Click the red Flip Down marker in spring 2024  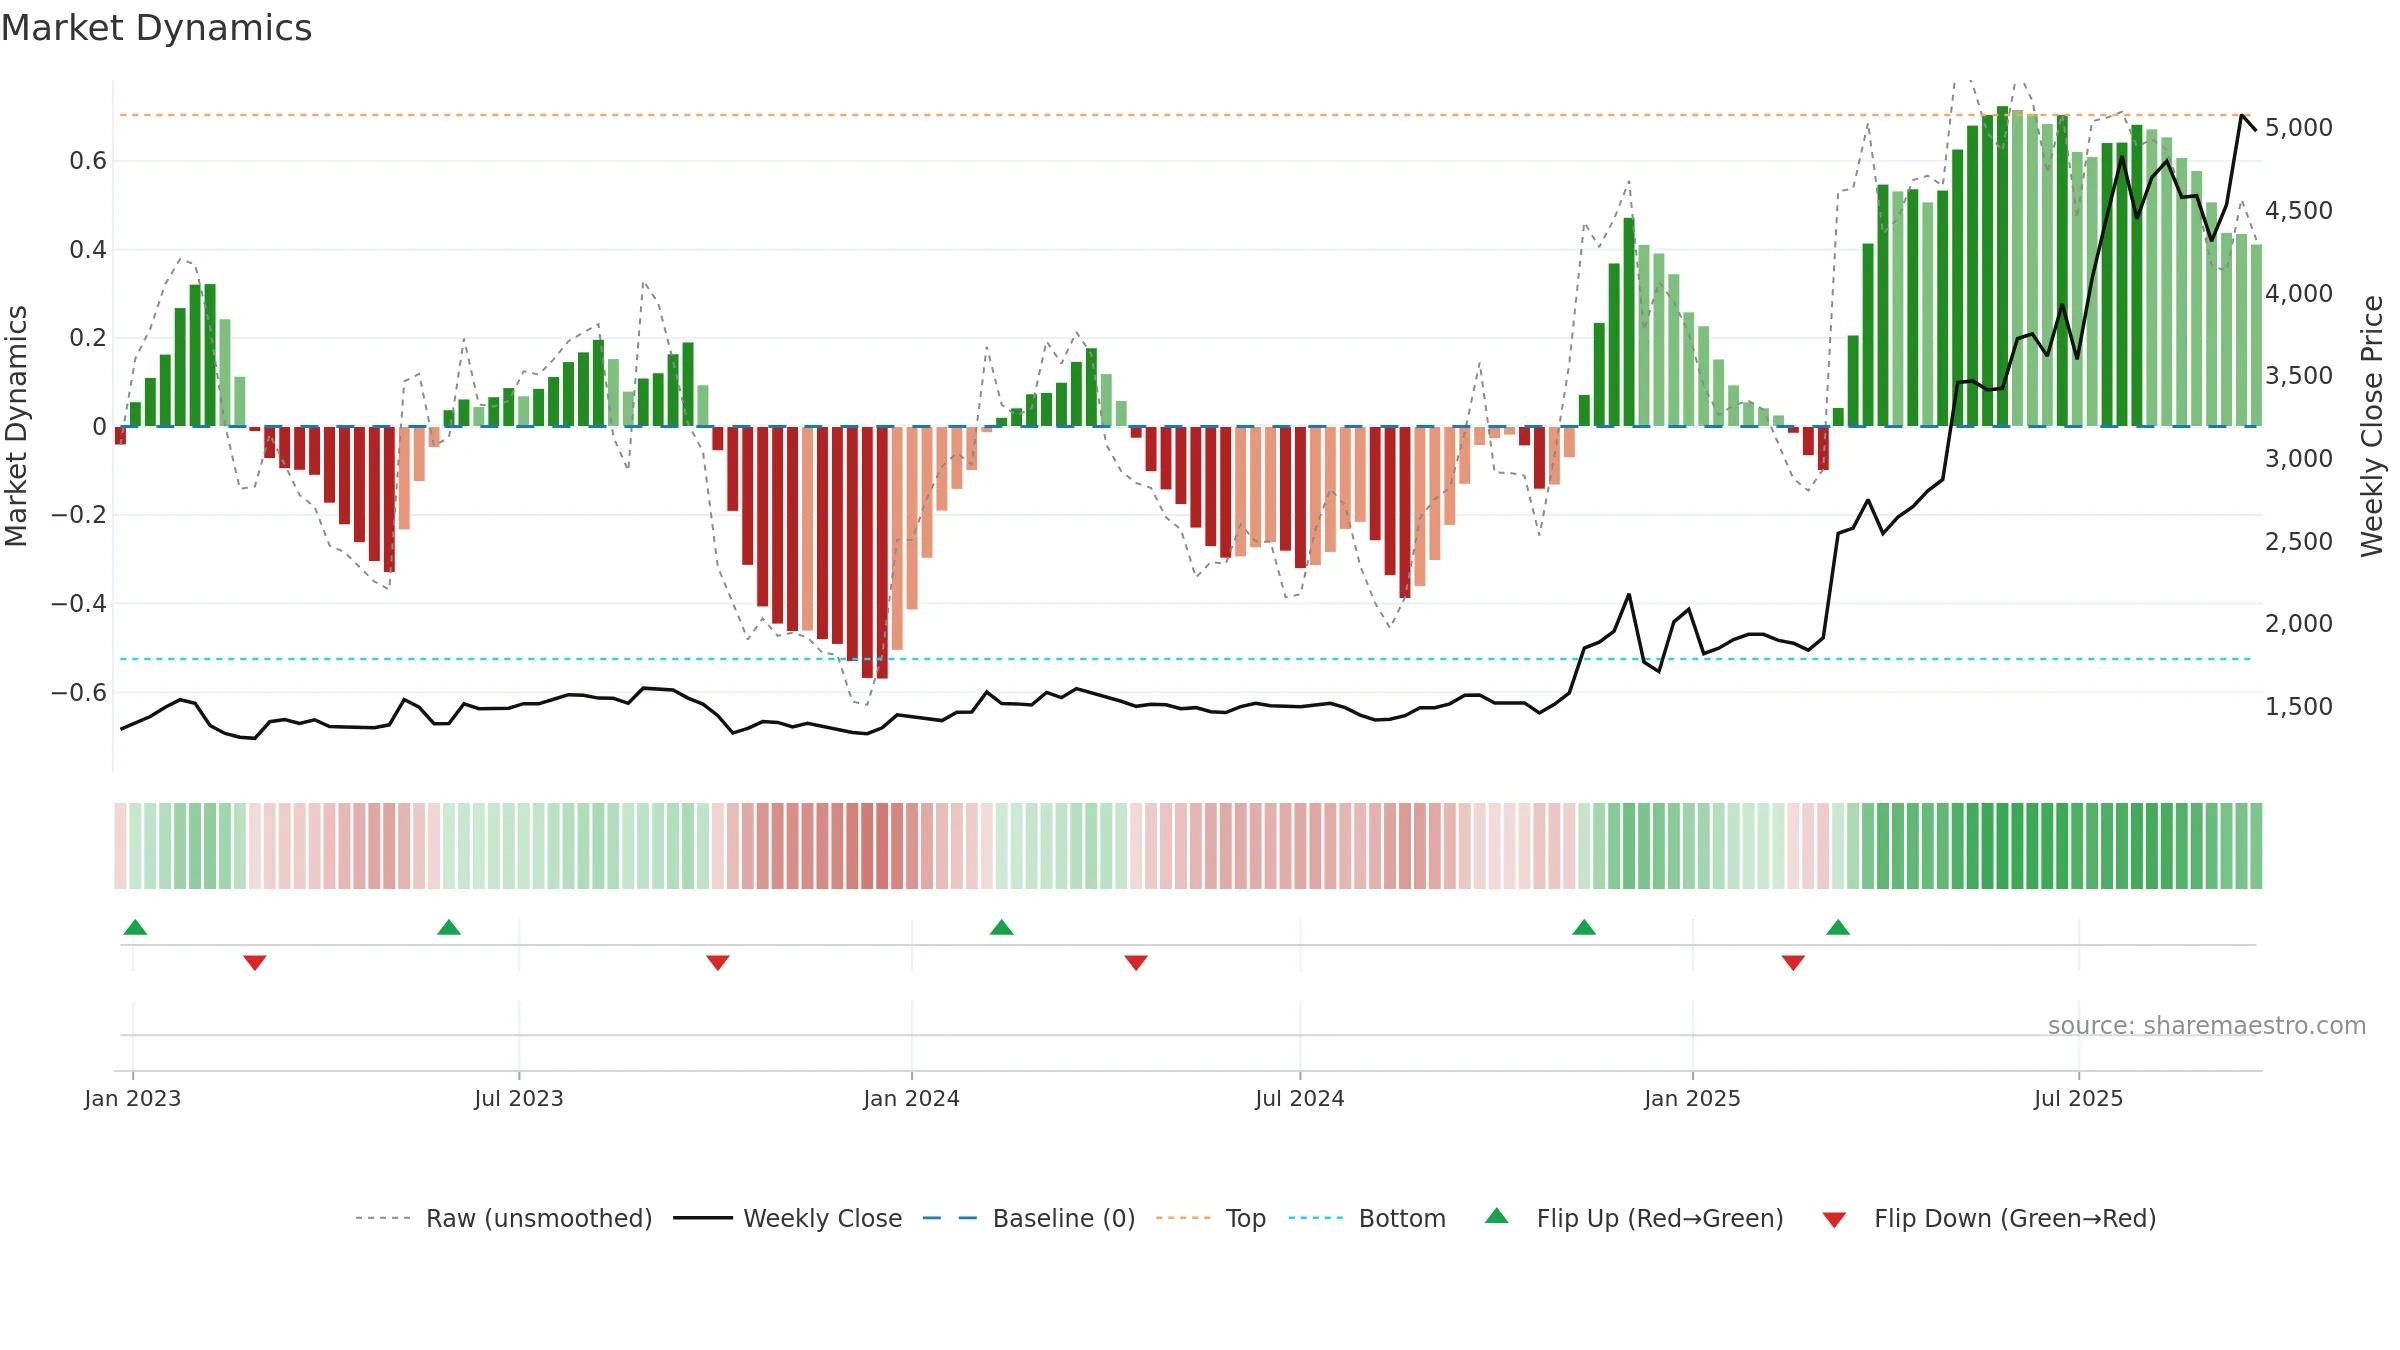click(x=1136, y=962)
